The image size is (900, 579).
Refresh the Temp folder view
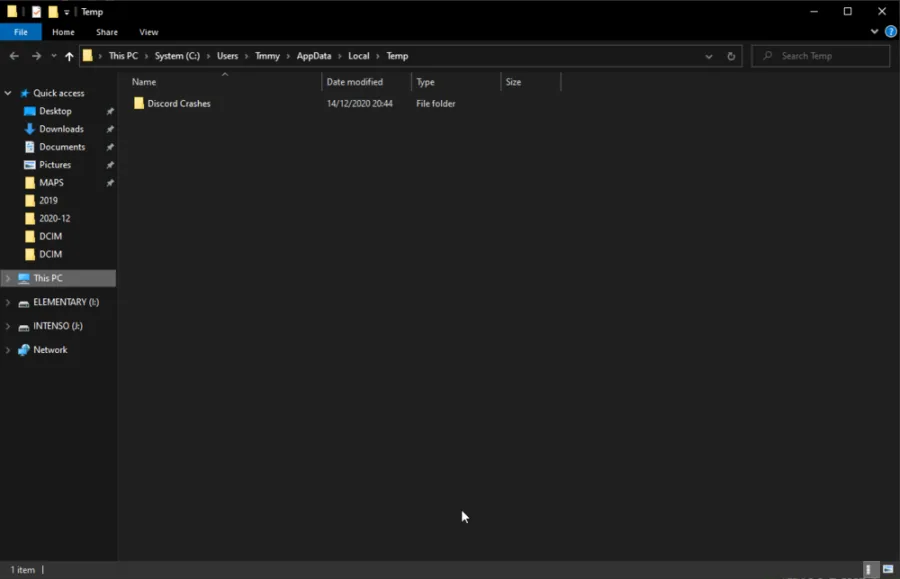point(731,56)
